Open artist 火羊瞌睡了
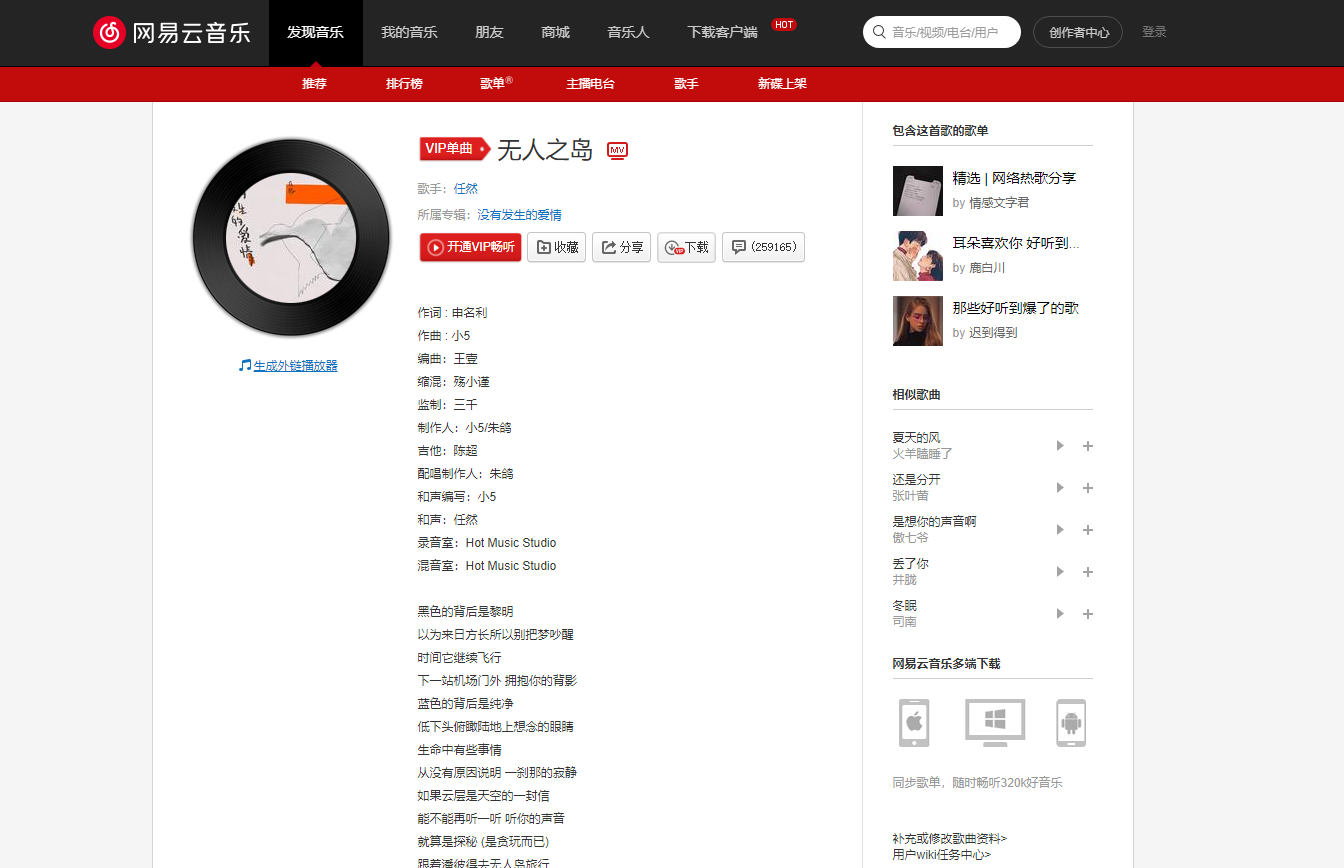1344x868 pixels. pyautogui.click(x=923, y=454)
